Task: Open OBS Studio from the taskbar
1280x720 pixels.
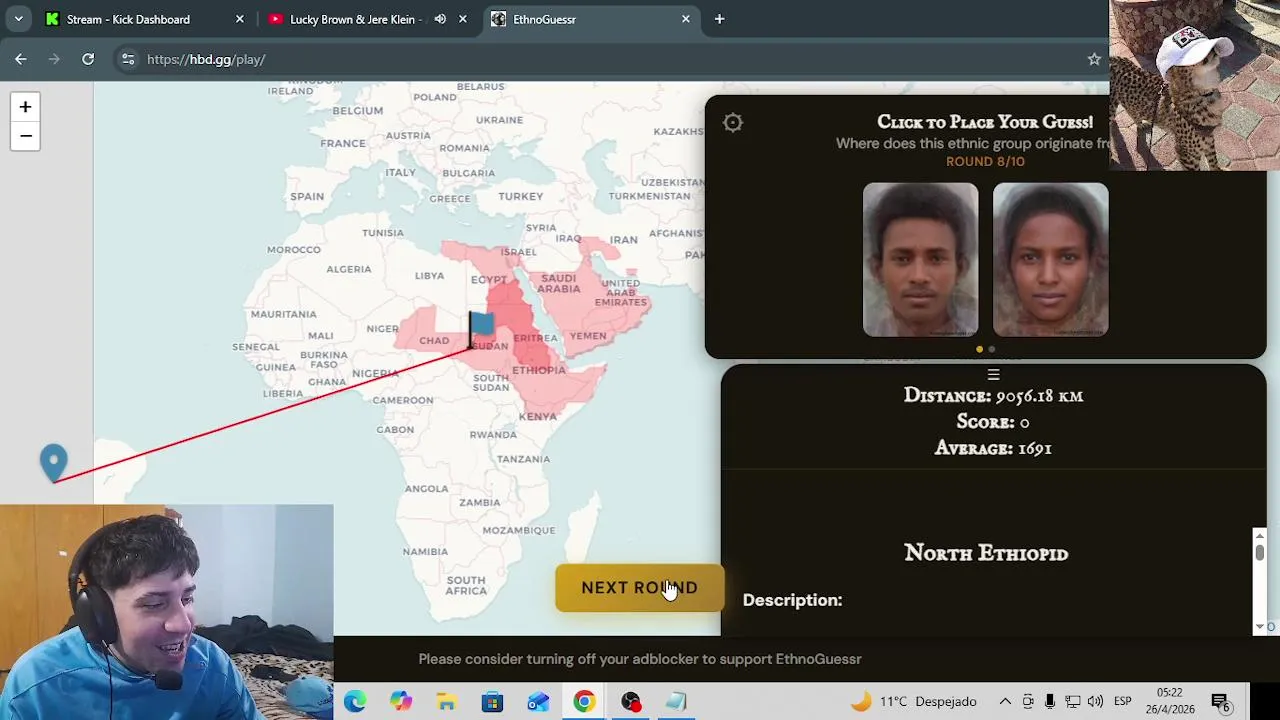Action: tap(630, 702)
